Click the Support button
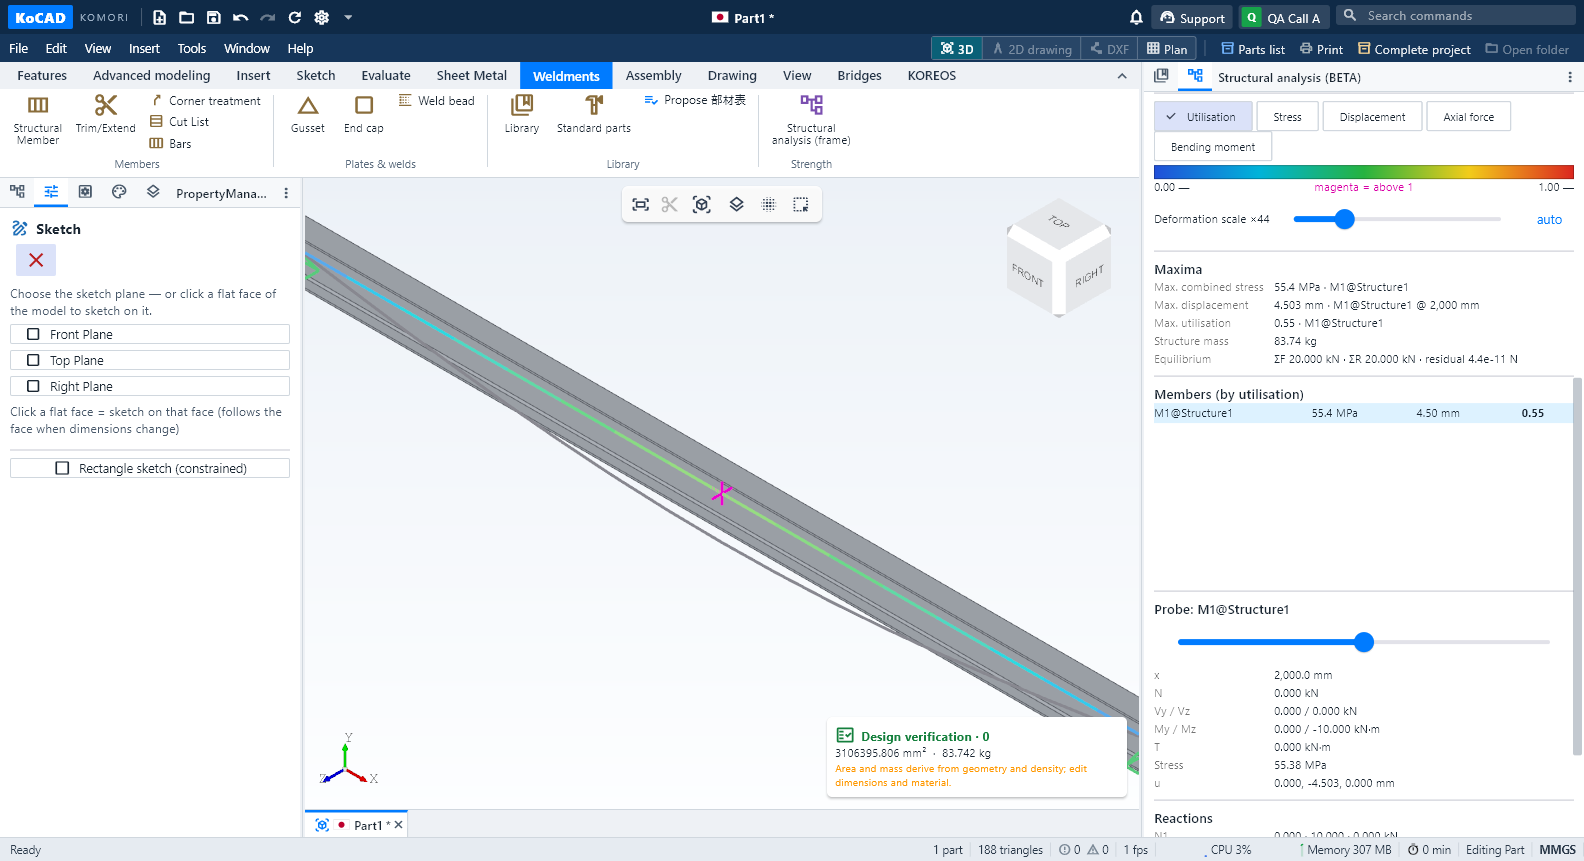This screenshot has width=1584, height=861. click(1192, 17)
